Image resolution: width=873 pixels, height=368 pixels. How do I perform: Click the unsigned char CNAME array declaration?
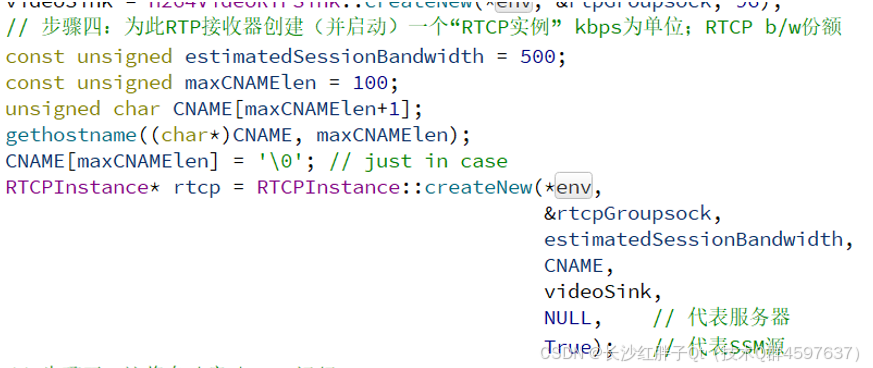click(214, 109)
